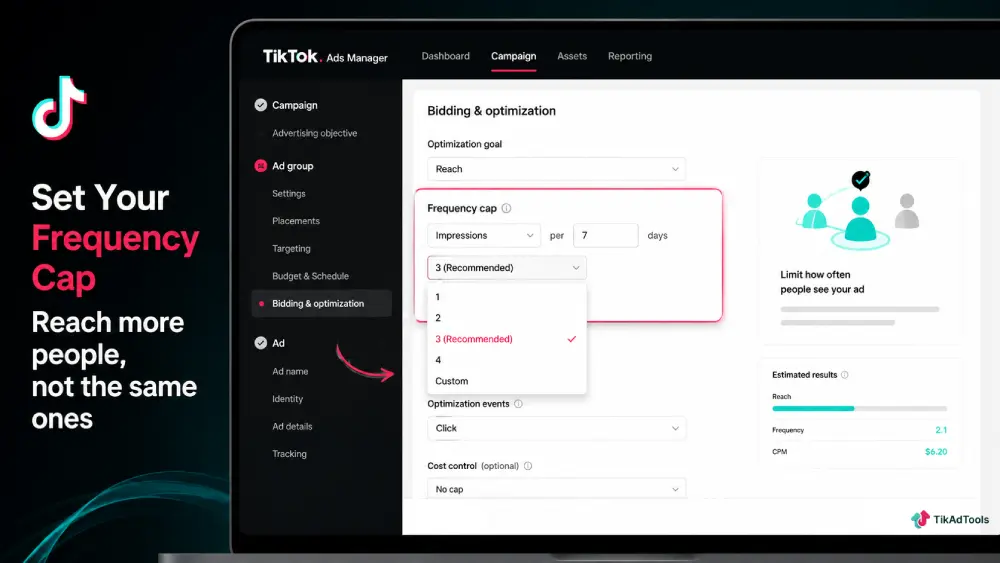Screen dimensions: 1000x563
Task: Open Ad details in the sidebar
Action: pyautogui.click(x=292, y=427)
